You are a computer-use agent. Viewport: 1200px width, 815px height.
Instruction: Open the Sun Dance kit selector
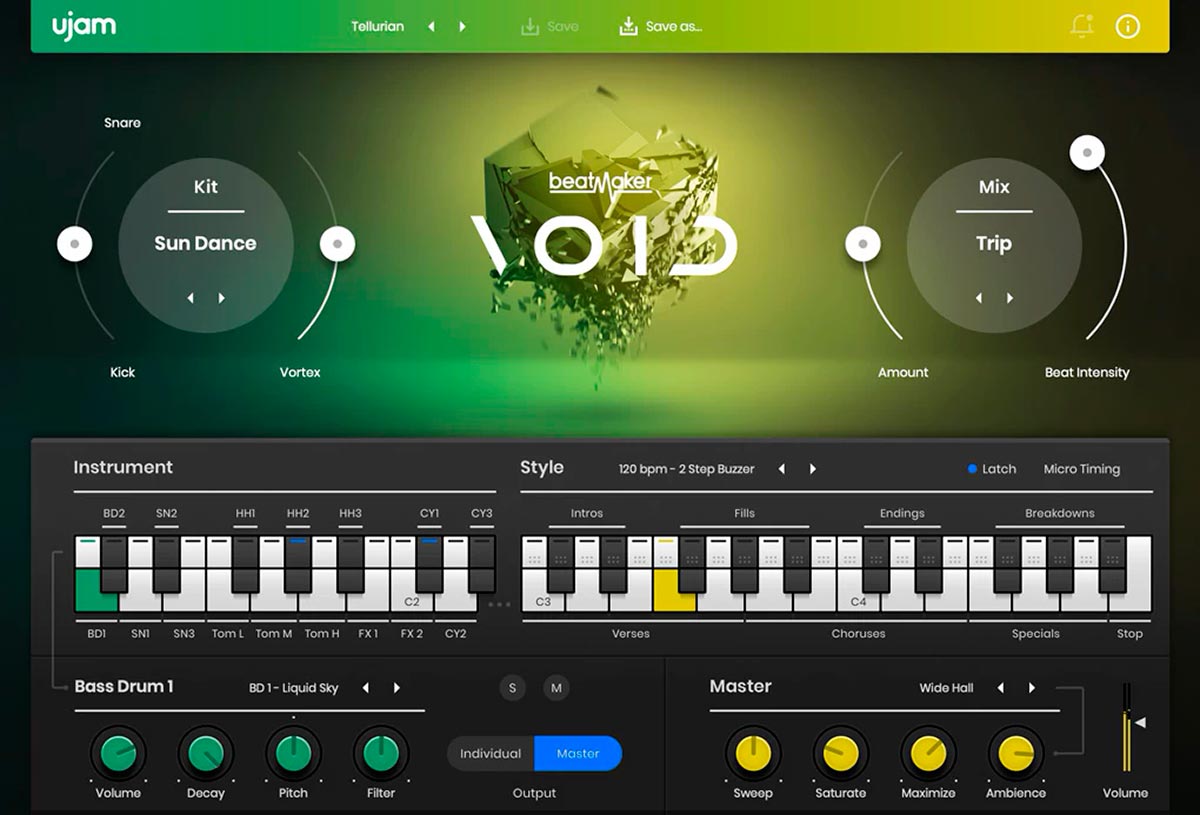pyautogui.click(x=205, y=243)
